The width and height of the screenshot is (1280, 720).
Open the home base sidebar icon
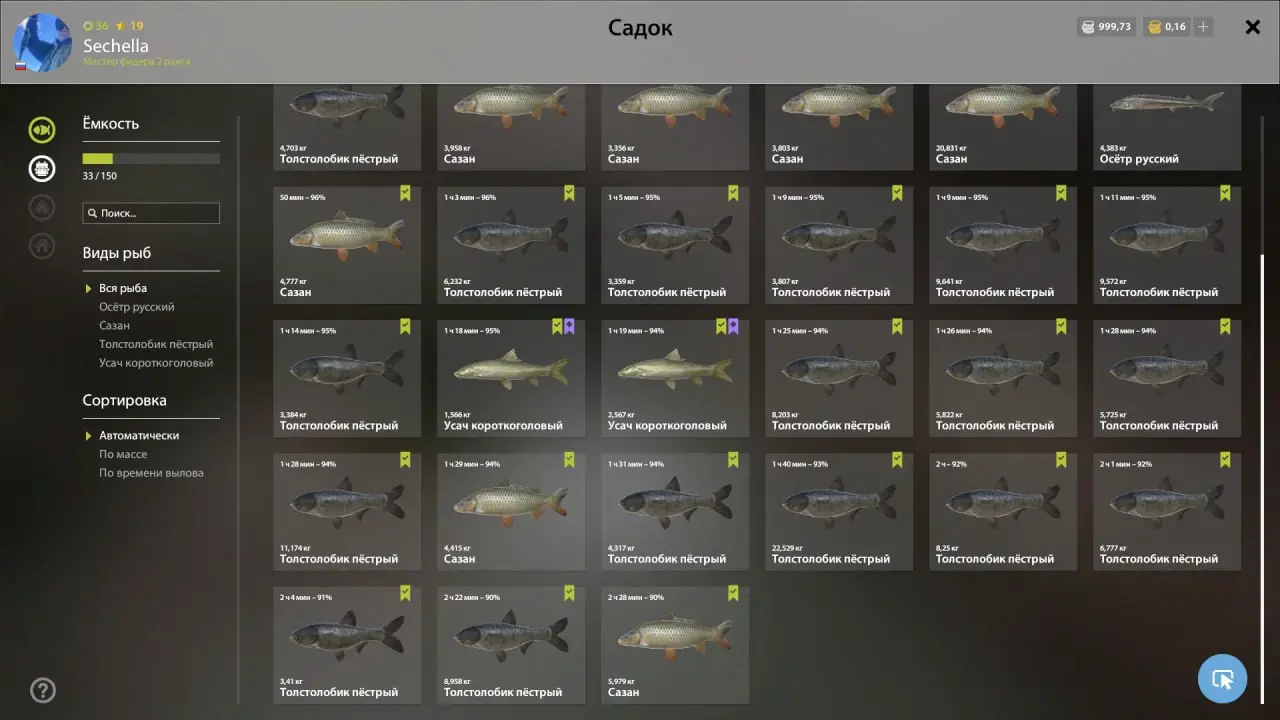point(42,245)
